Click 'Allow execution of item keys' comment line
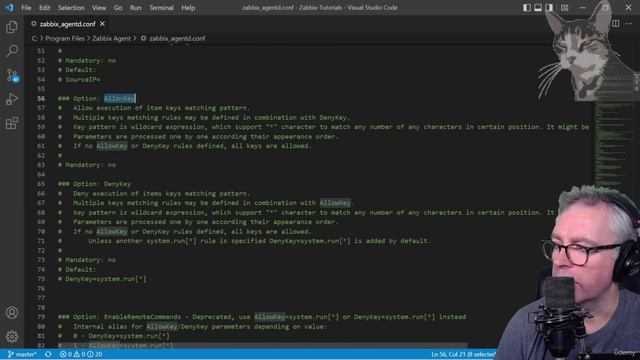 pos(153,108)
